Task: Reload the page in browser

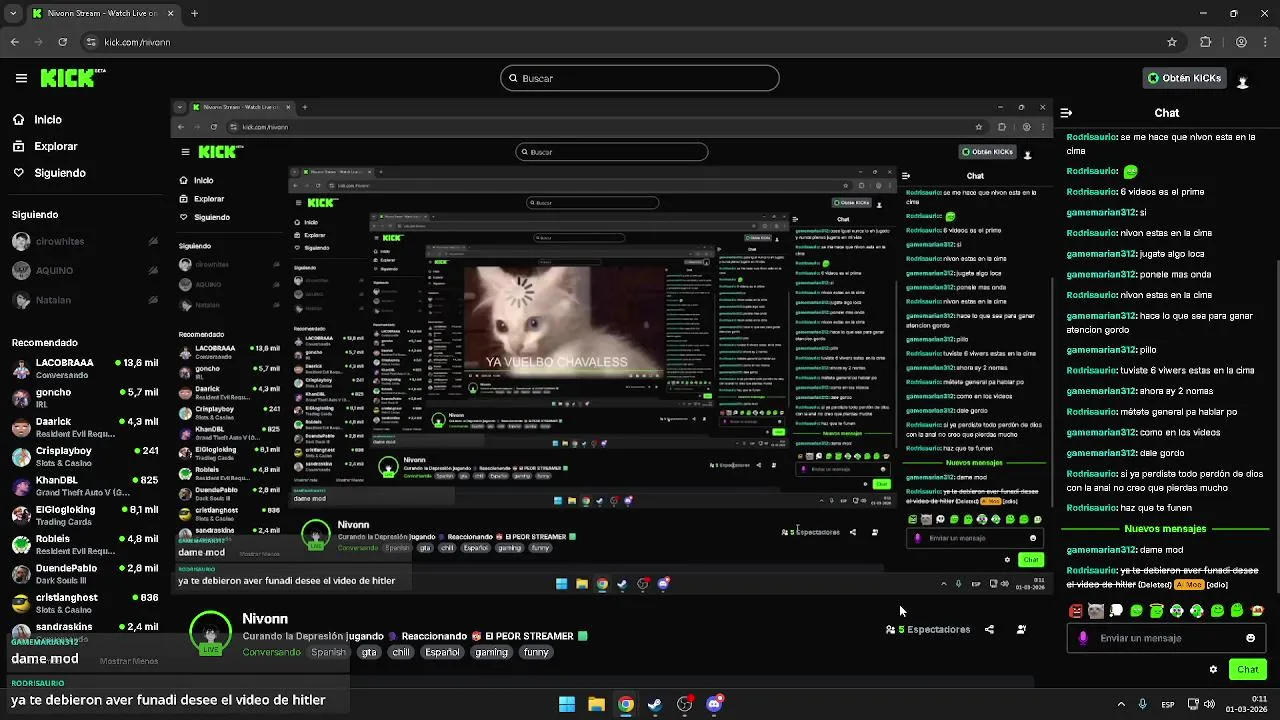Action: [62, 42]
